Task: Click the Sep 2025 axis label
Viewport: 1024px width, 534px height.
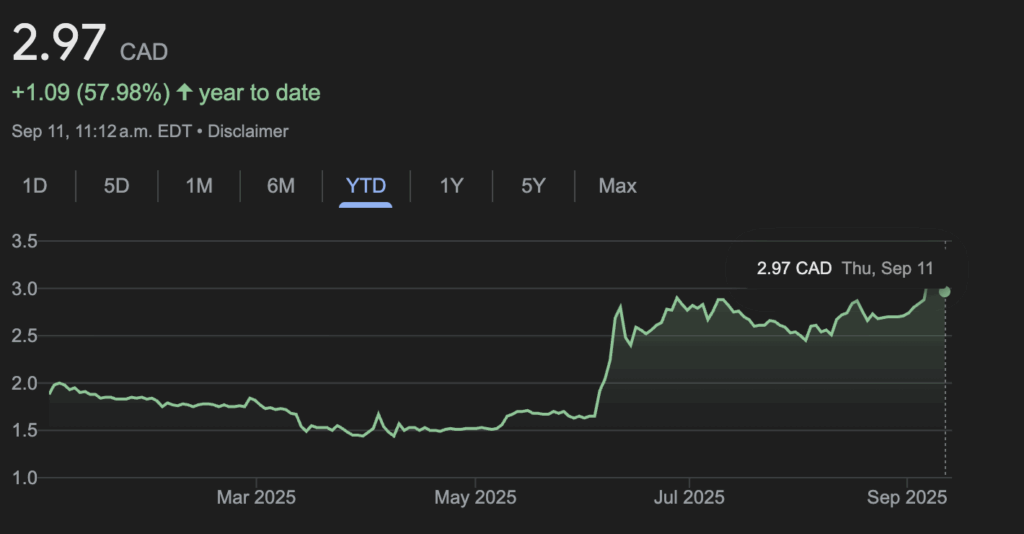Action: click(907, 497)
